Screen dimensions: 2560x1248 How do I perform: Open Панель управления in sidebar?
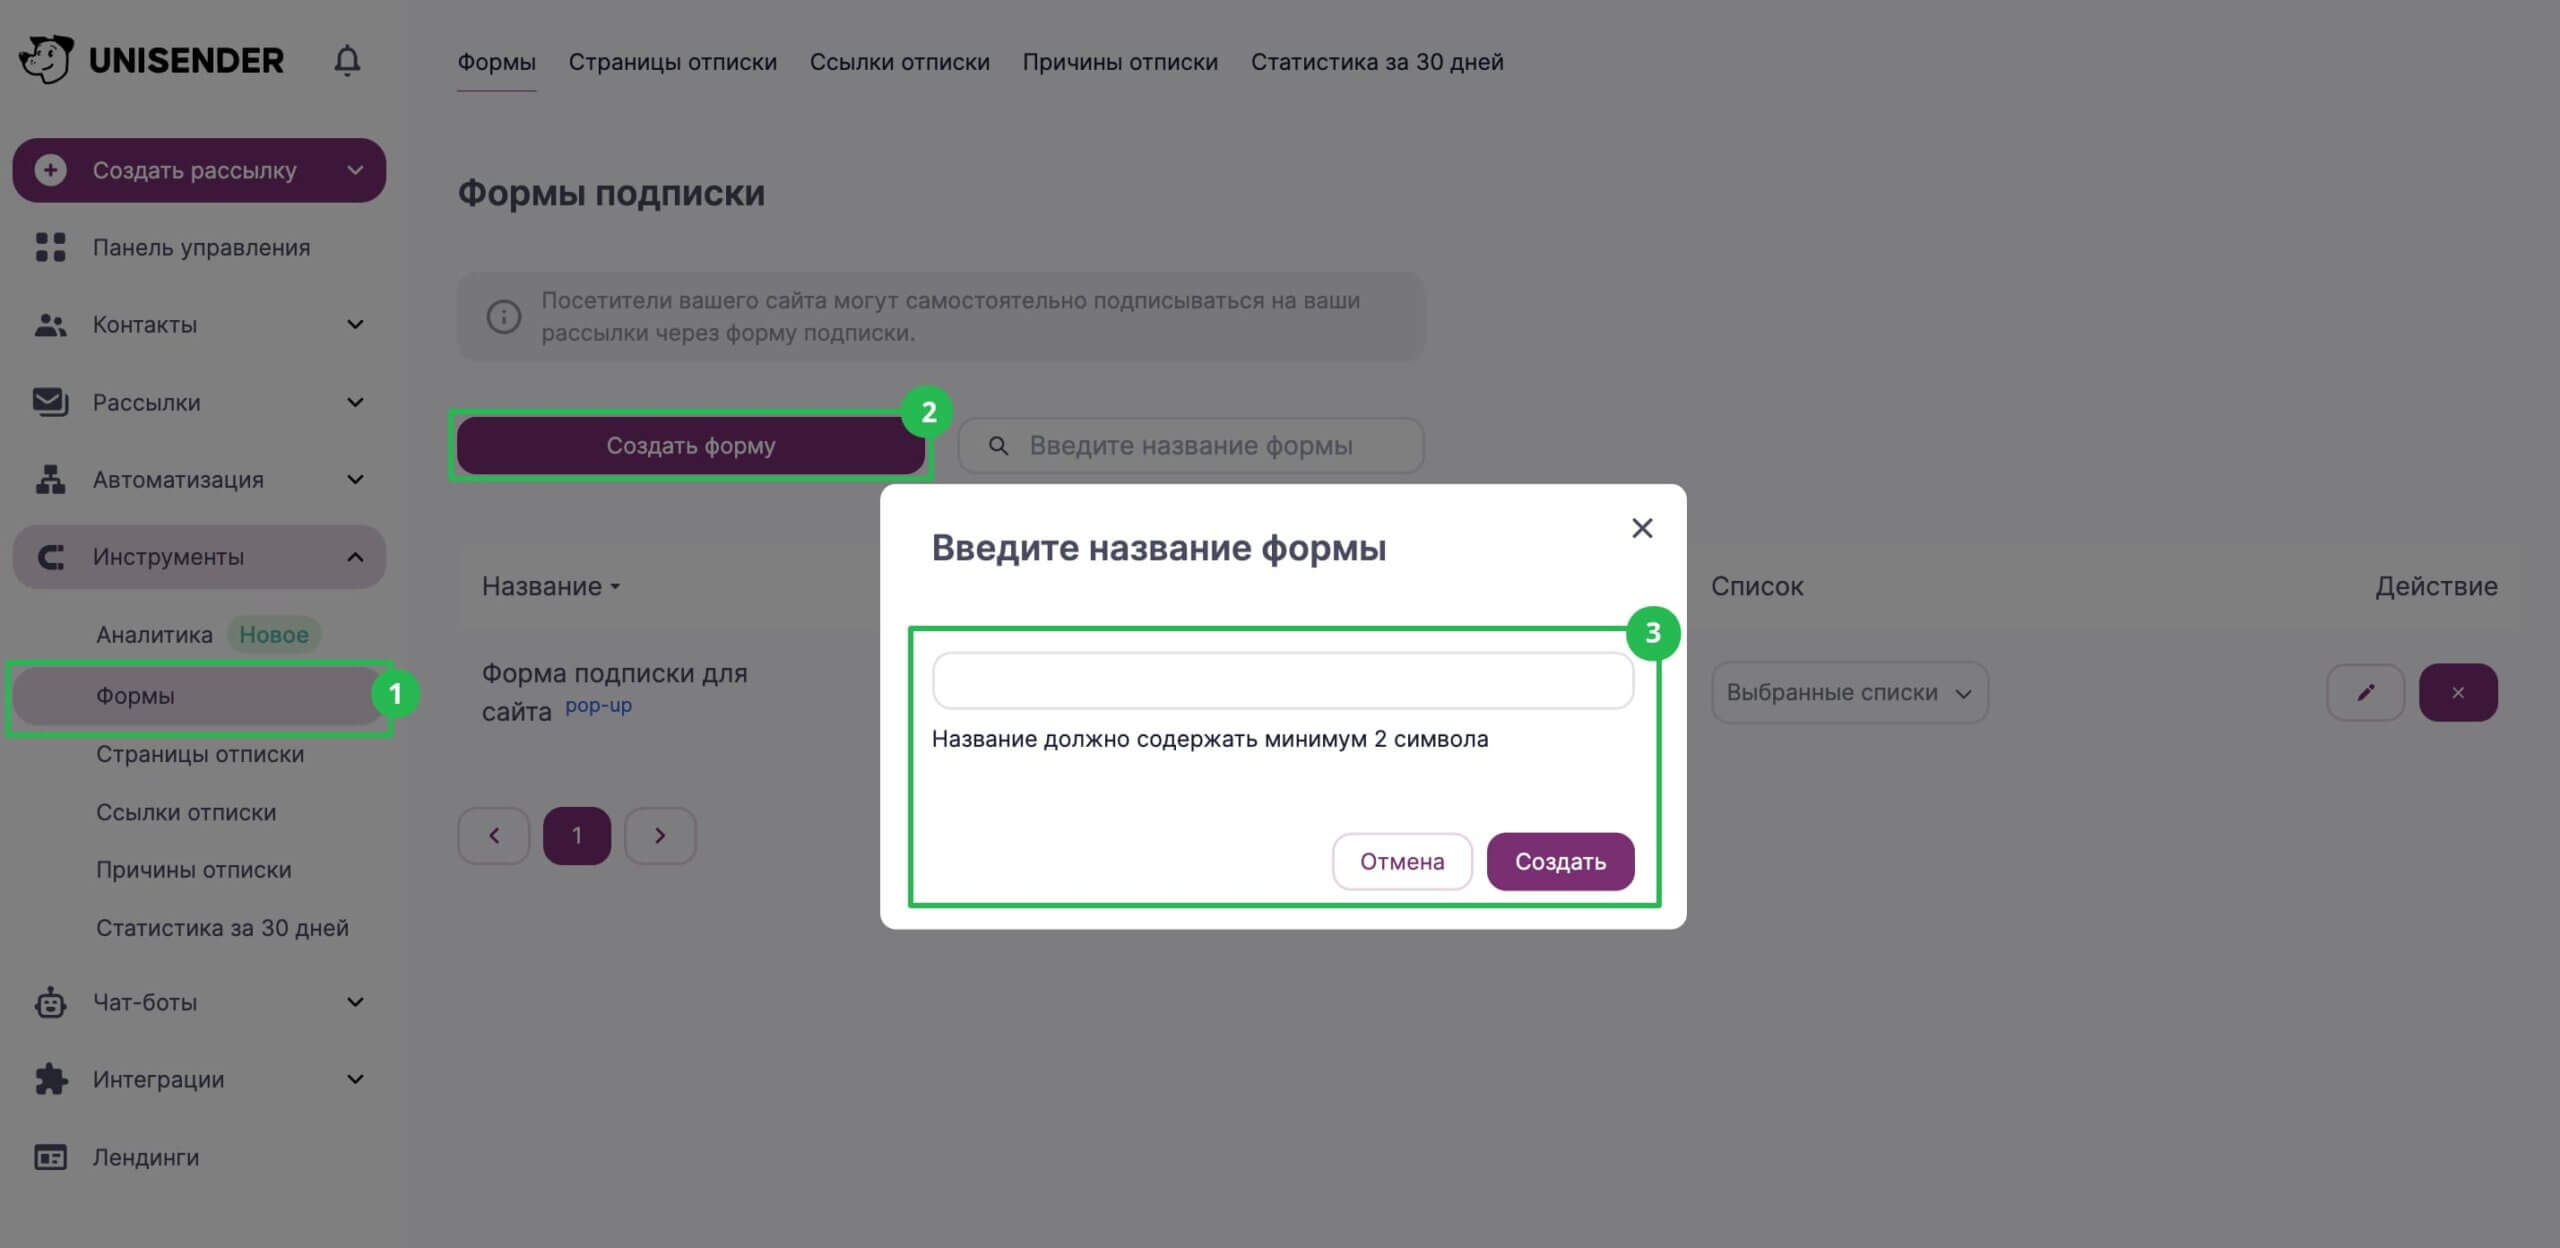200,247
